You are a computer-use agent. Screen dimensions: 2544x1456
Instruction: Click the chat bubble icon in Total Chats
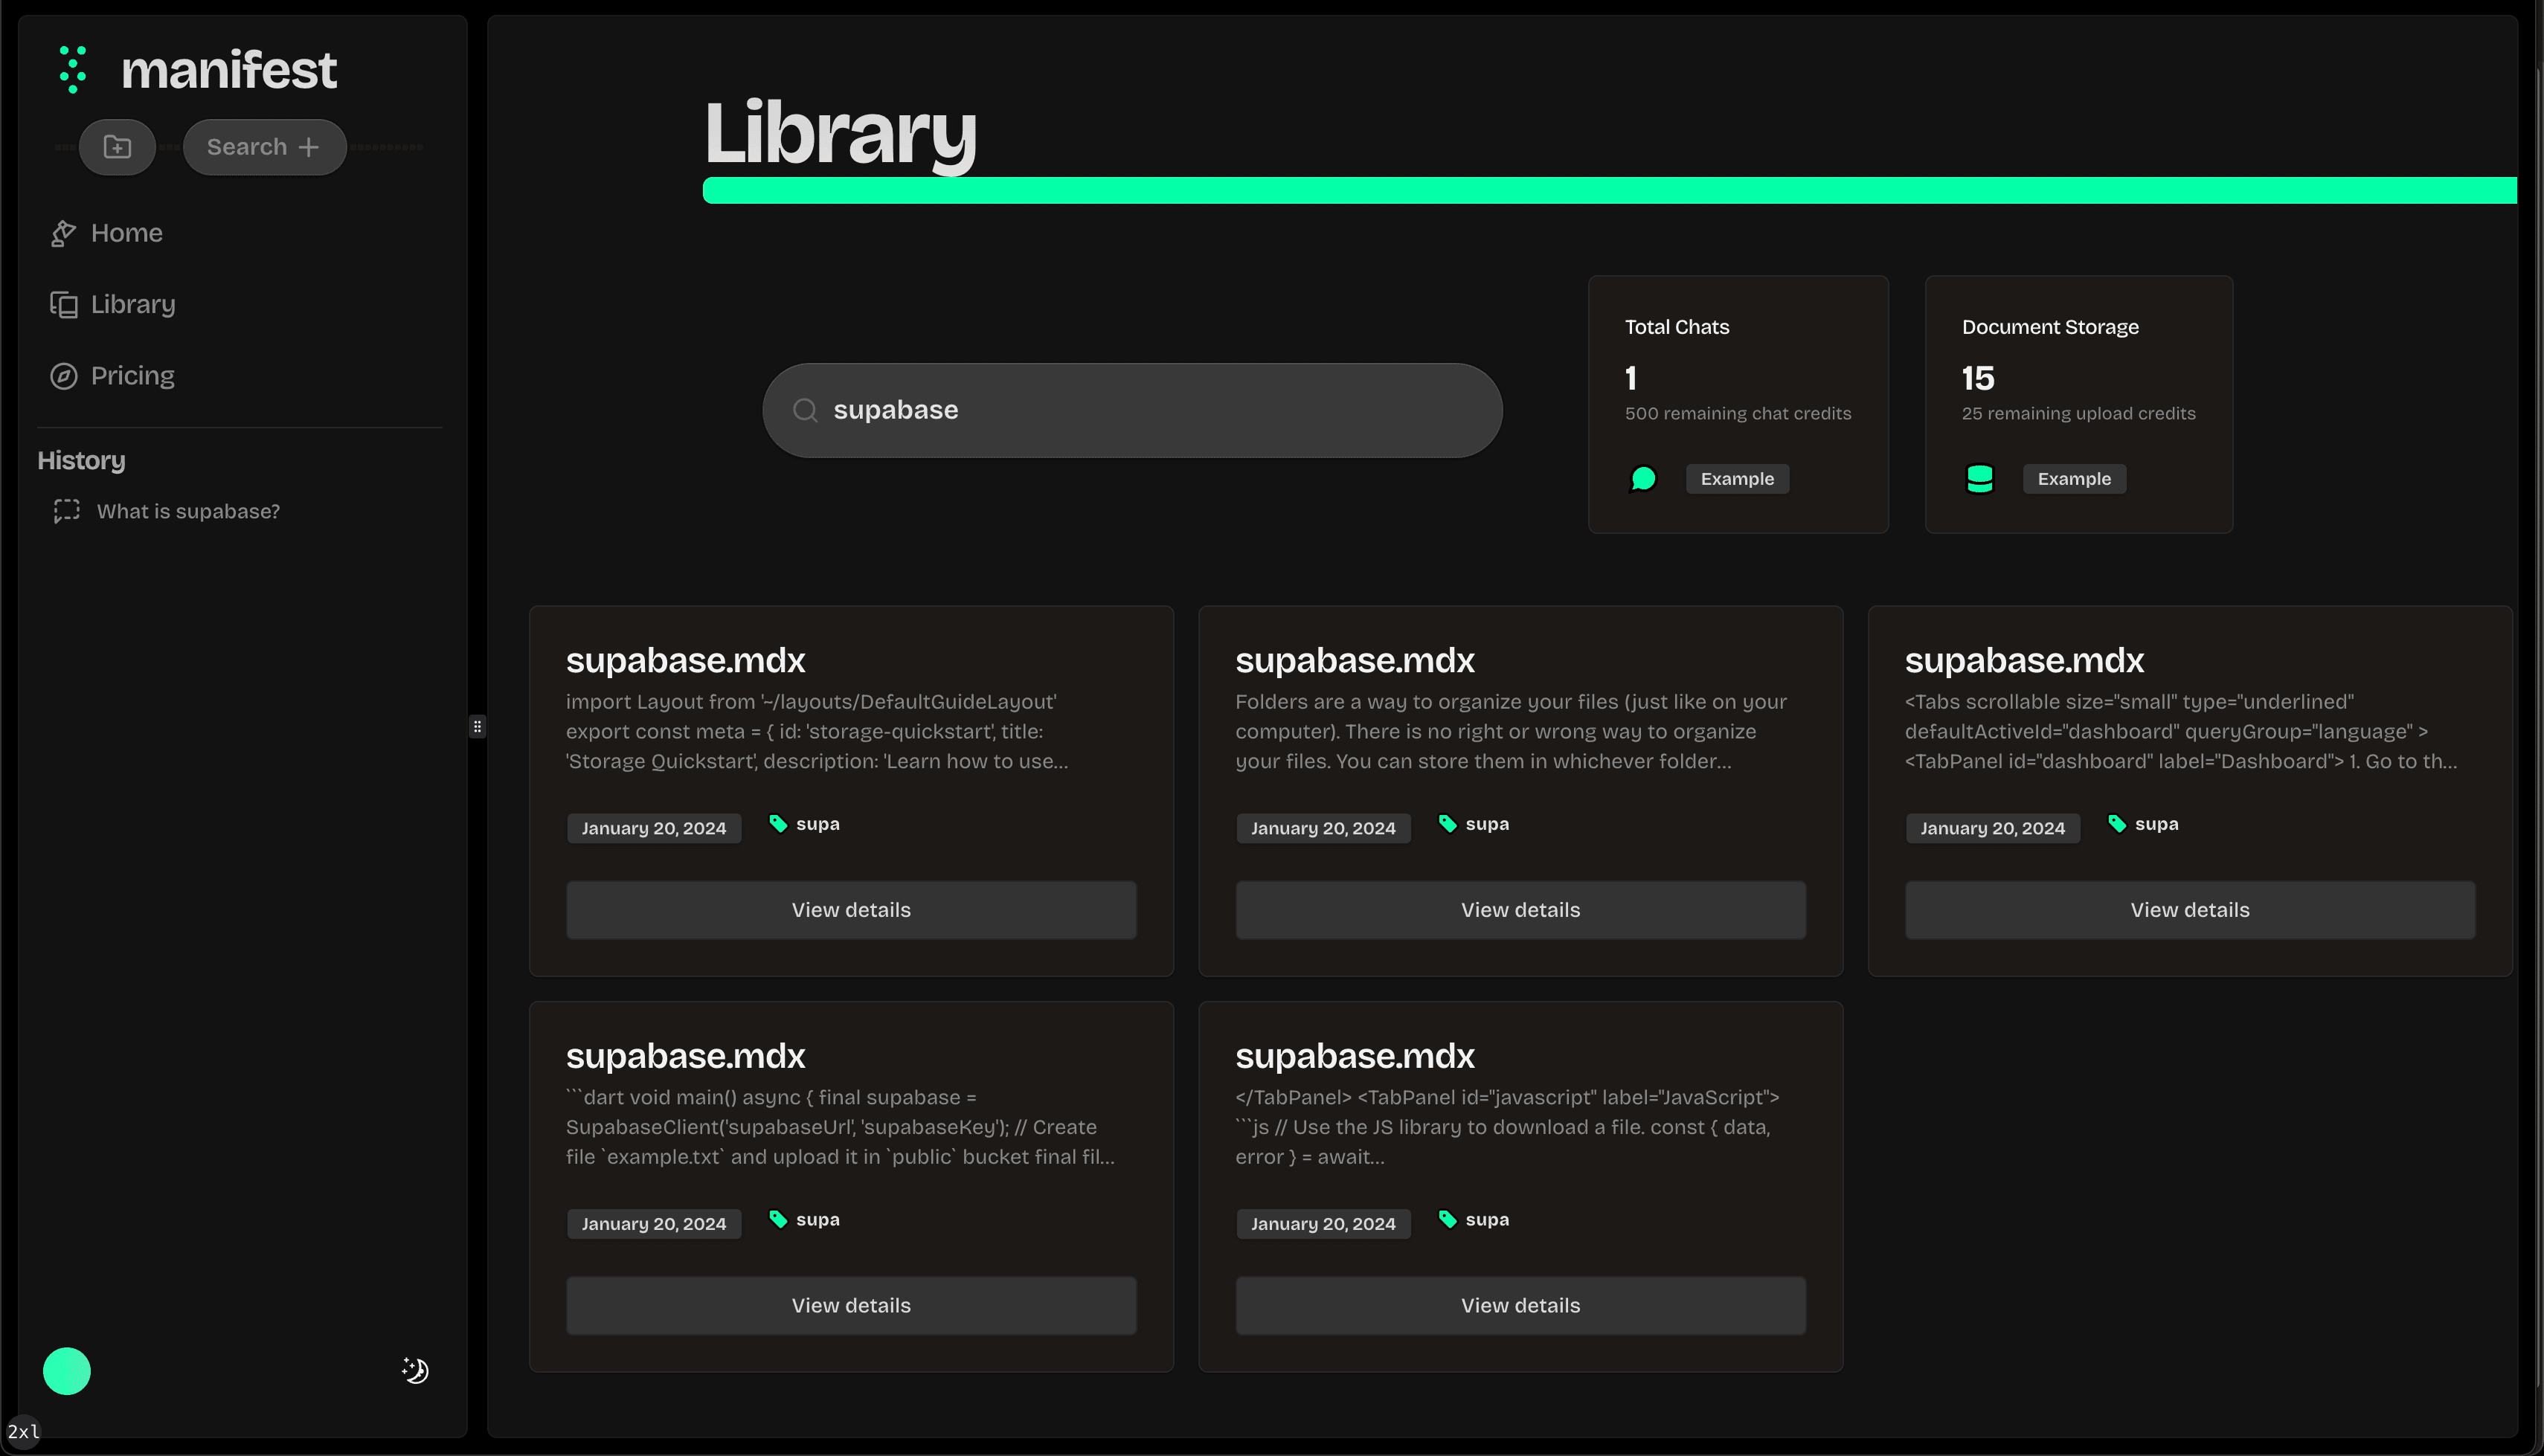1643,479
